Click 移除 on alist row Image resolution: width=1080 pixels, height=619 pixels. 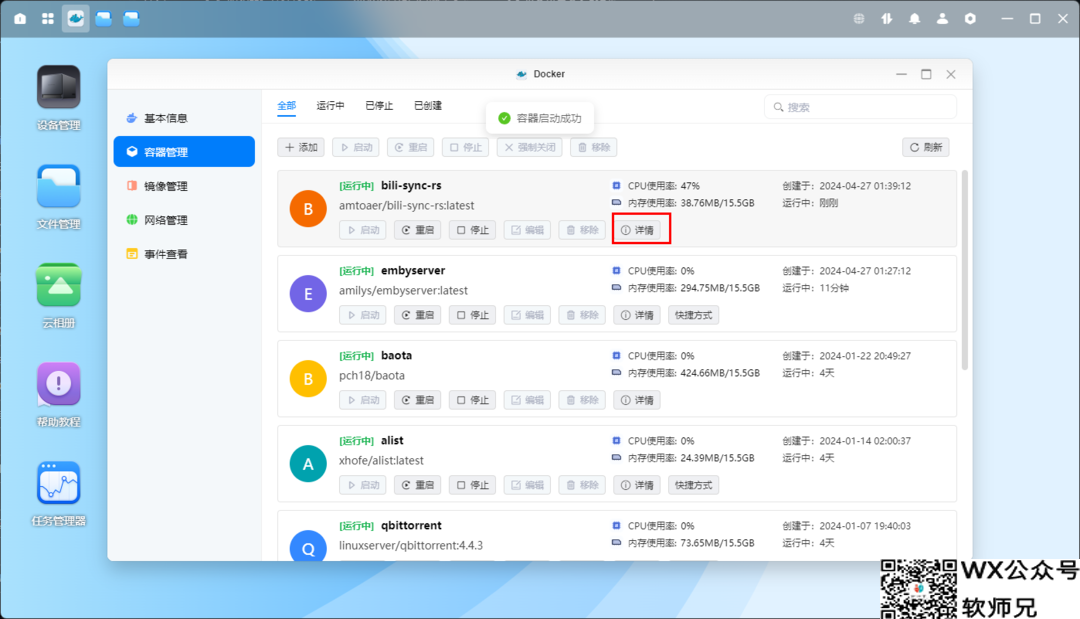582,485
